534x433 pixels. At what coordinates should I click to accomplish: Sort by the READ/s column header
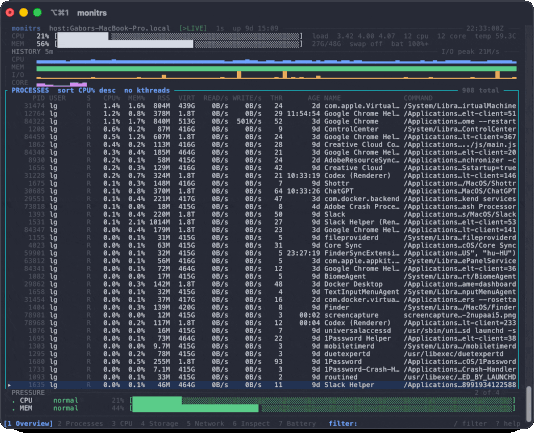[x=216, y=98]
